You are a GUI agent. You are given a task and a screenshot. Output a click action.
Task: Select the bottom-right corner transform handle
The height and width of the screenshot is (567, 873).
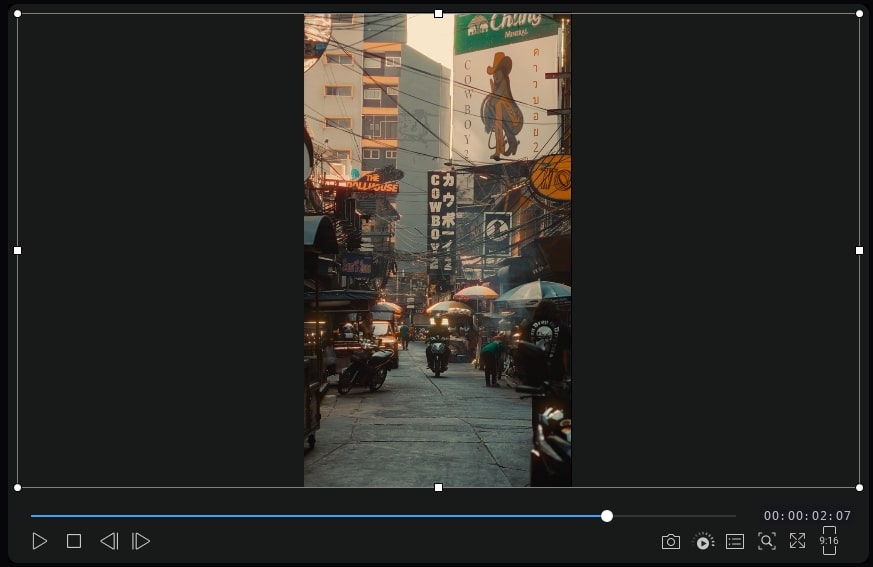tap(859, 487)
